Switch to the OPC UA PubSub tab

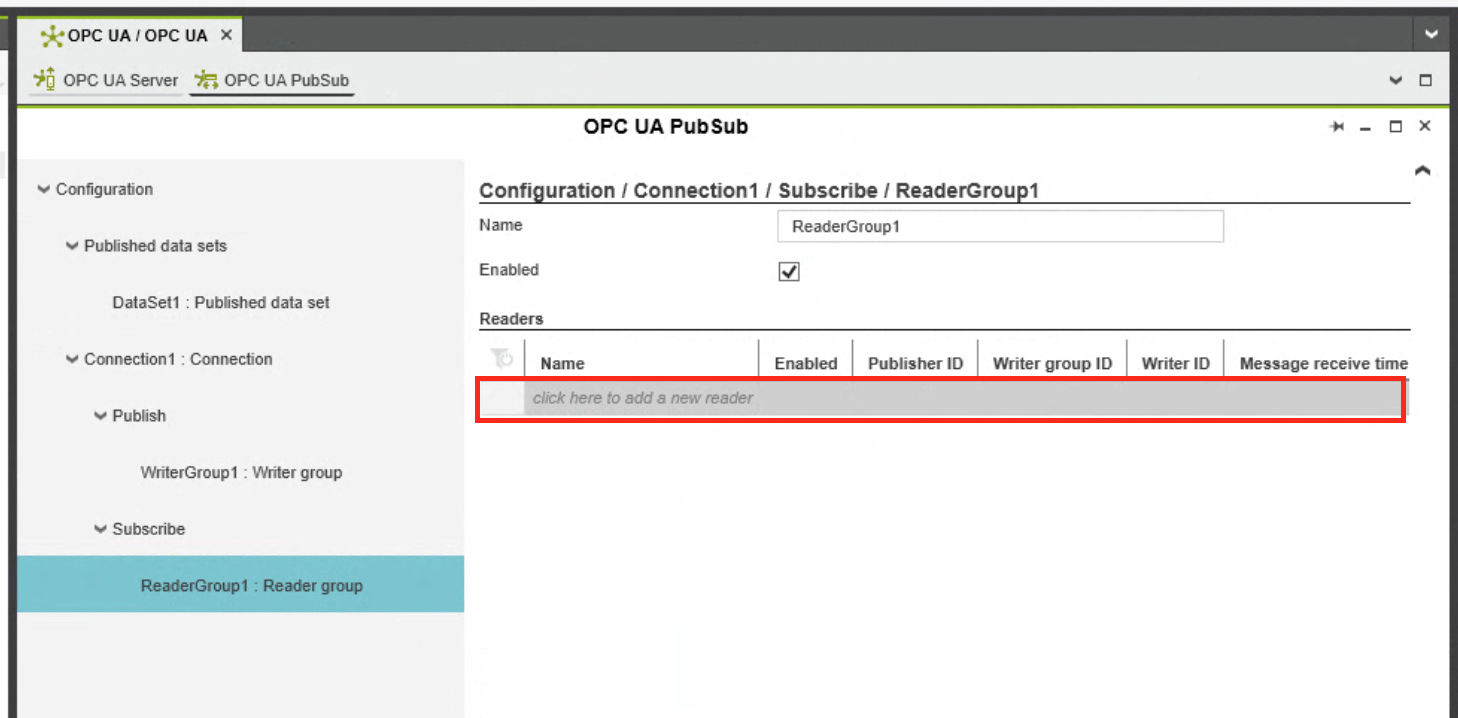pyautogui.click(x=272, y=80)
